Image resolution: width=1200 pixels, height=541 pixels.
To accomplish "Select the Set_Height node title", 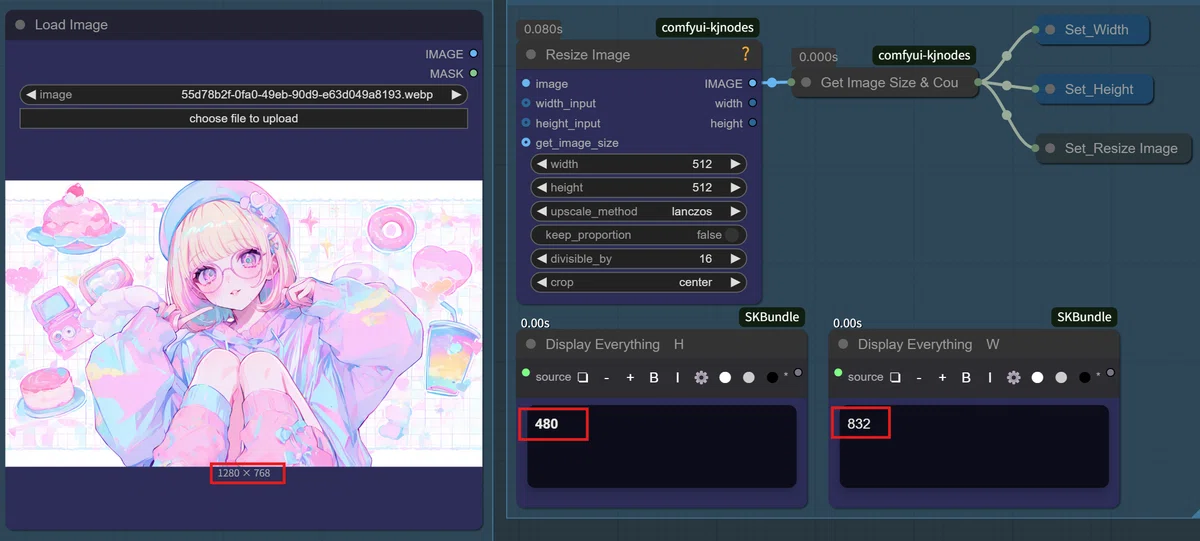I will coord(1099,89).
